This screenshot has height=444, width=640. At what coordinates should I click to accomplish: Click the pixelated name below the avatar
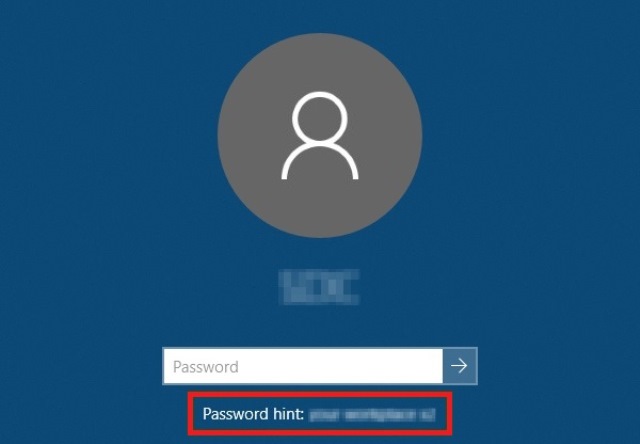tap(319, 286)
